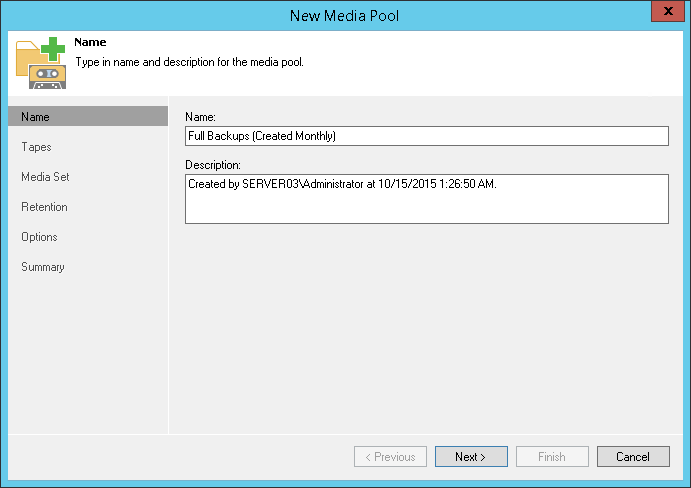Click the bold Name heading in header
This screenshot has width=691, height=488.
point(90,43)
